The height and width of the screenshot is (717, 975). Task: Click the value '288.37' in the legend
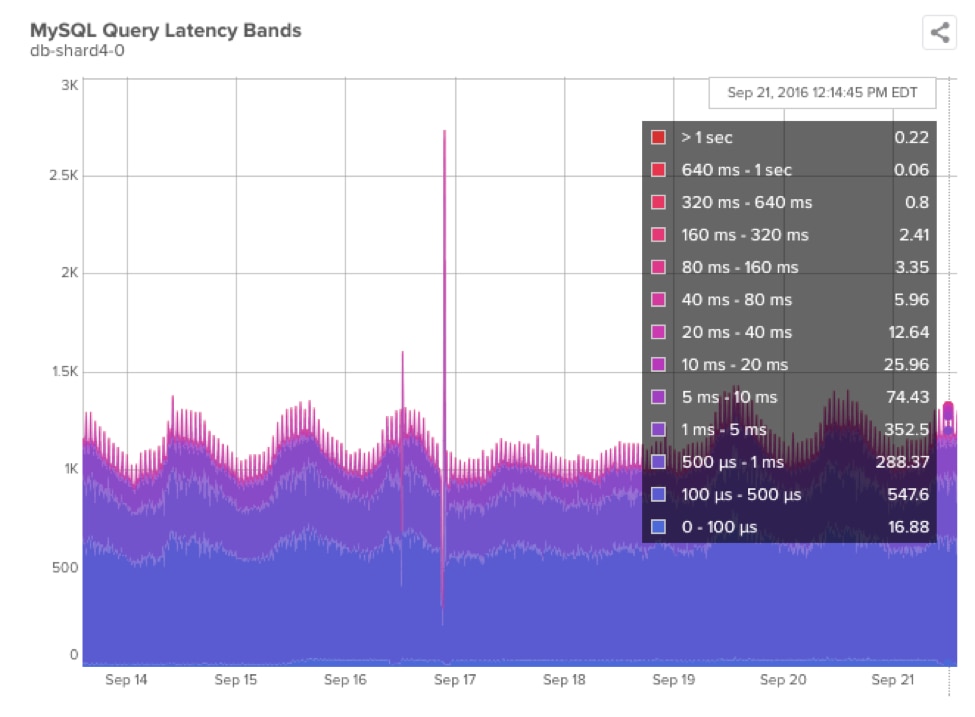[x=902, y=461]
